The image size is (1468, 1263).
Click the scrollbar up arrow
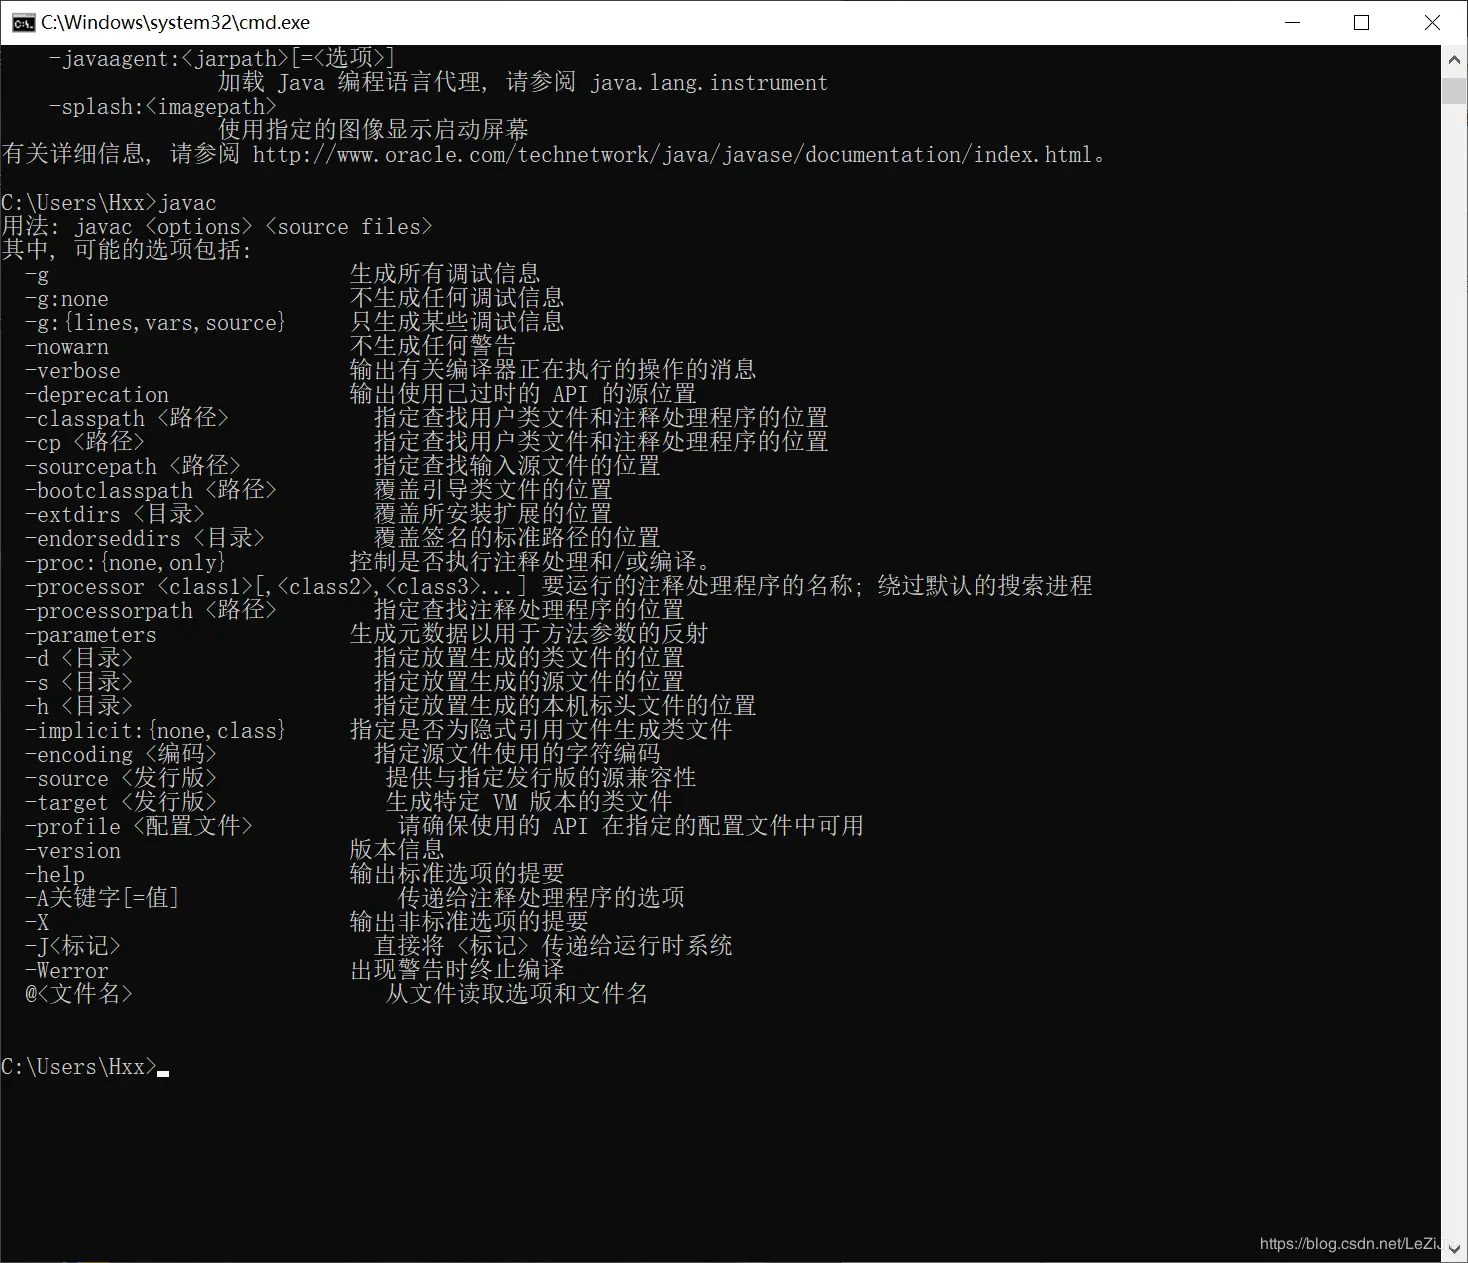(1454, 59)
